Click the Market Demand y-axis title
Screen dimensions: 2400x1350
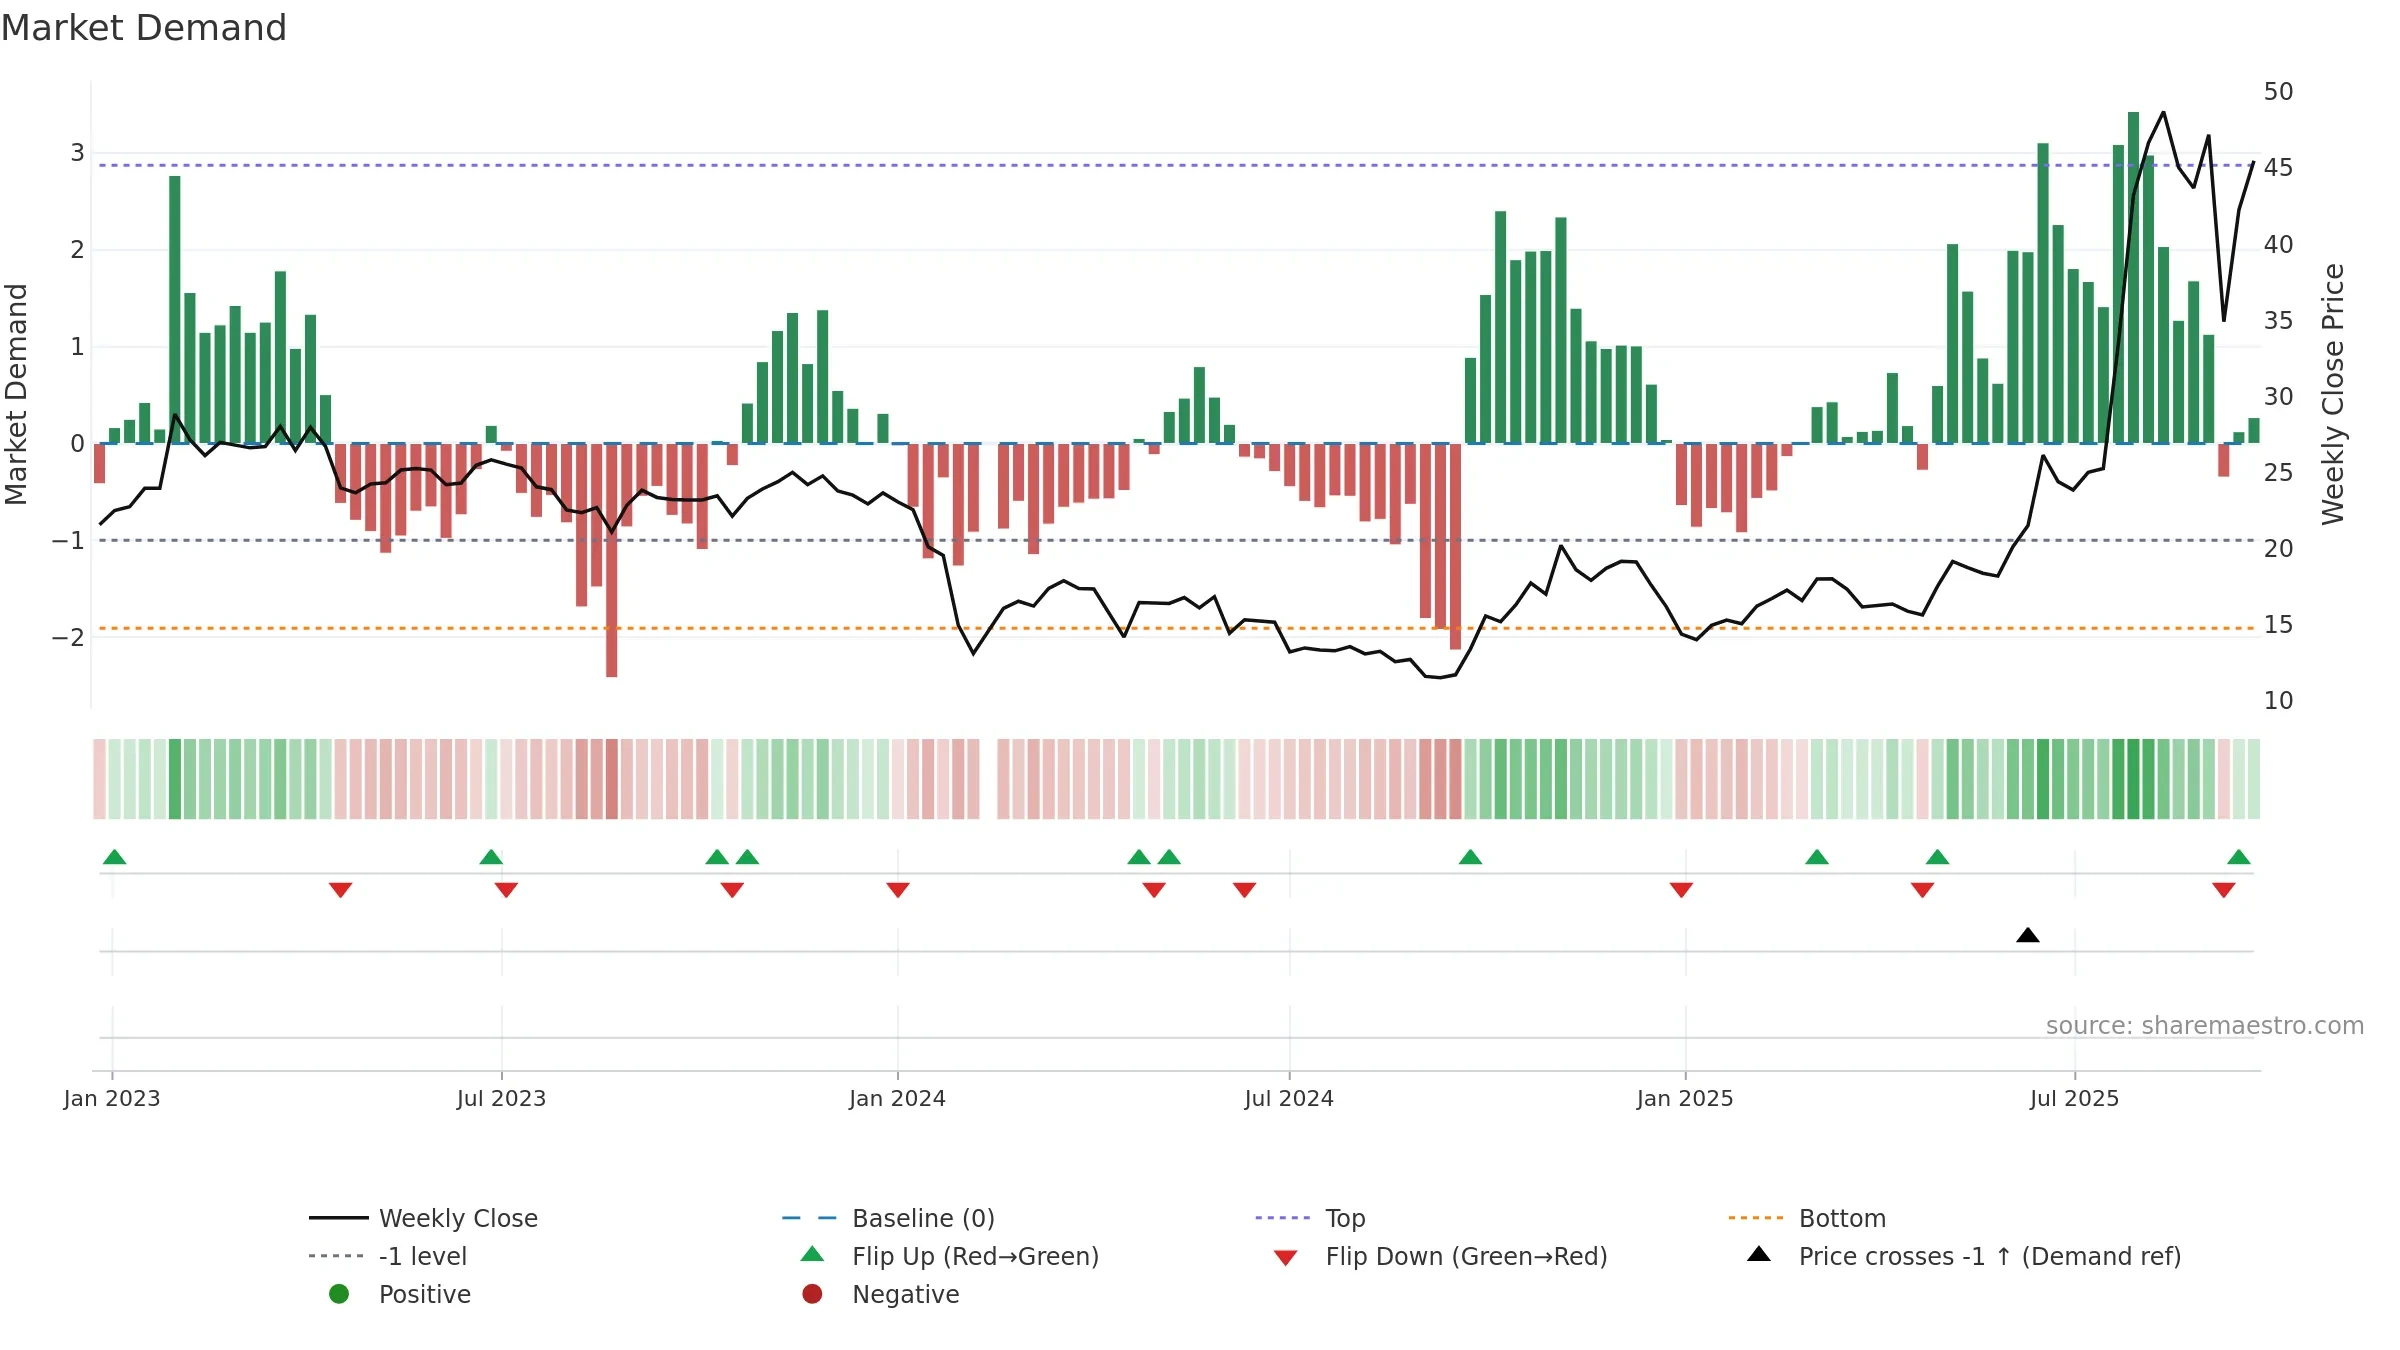(x=16, y=394)
